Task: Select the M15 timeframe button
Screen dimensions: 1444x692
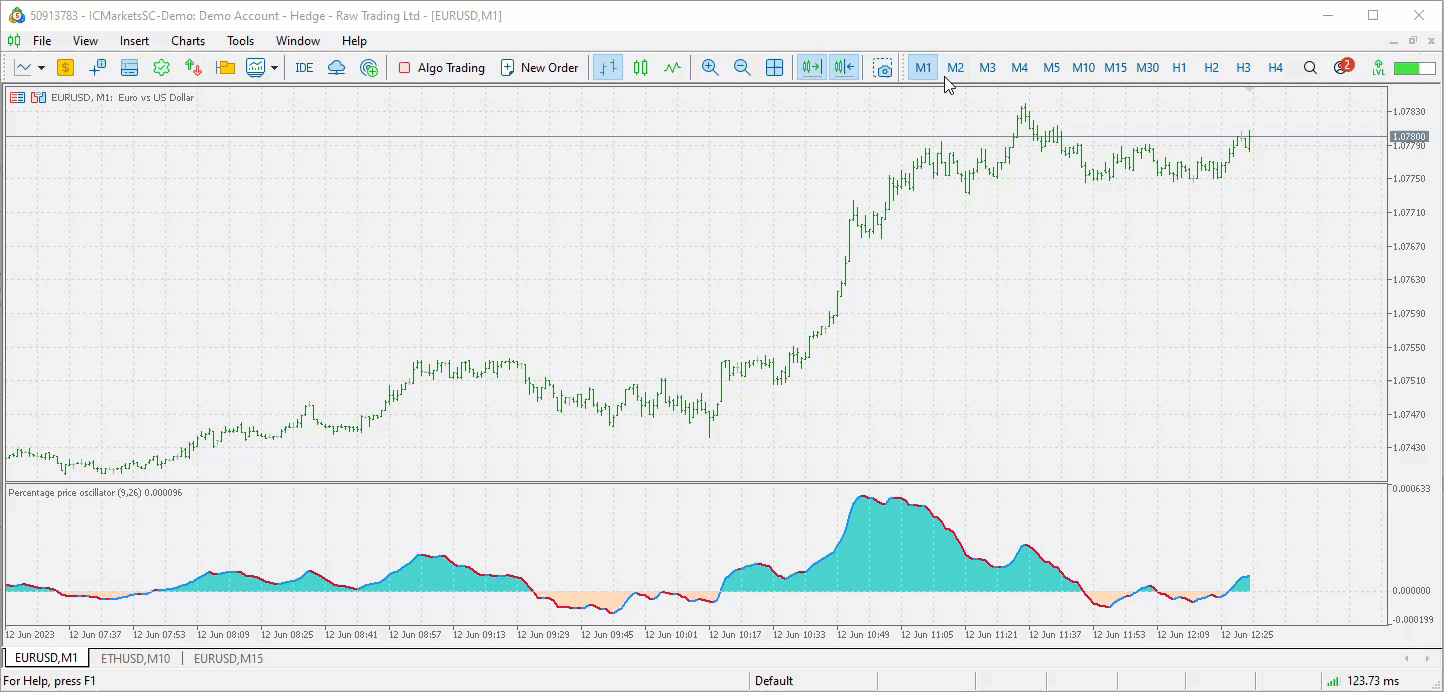Action: [x=1115, y=67]
